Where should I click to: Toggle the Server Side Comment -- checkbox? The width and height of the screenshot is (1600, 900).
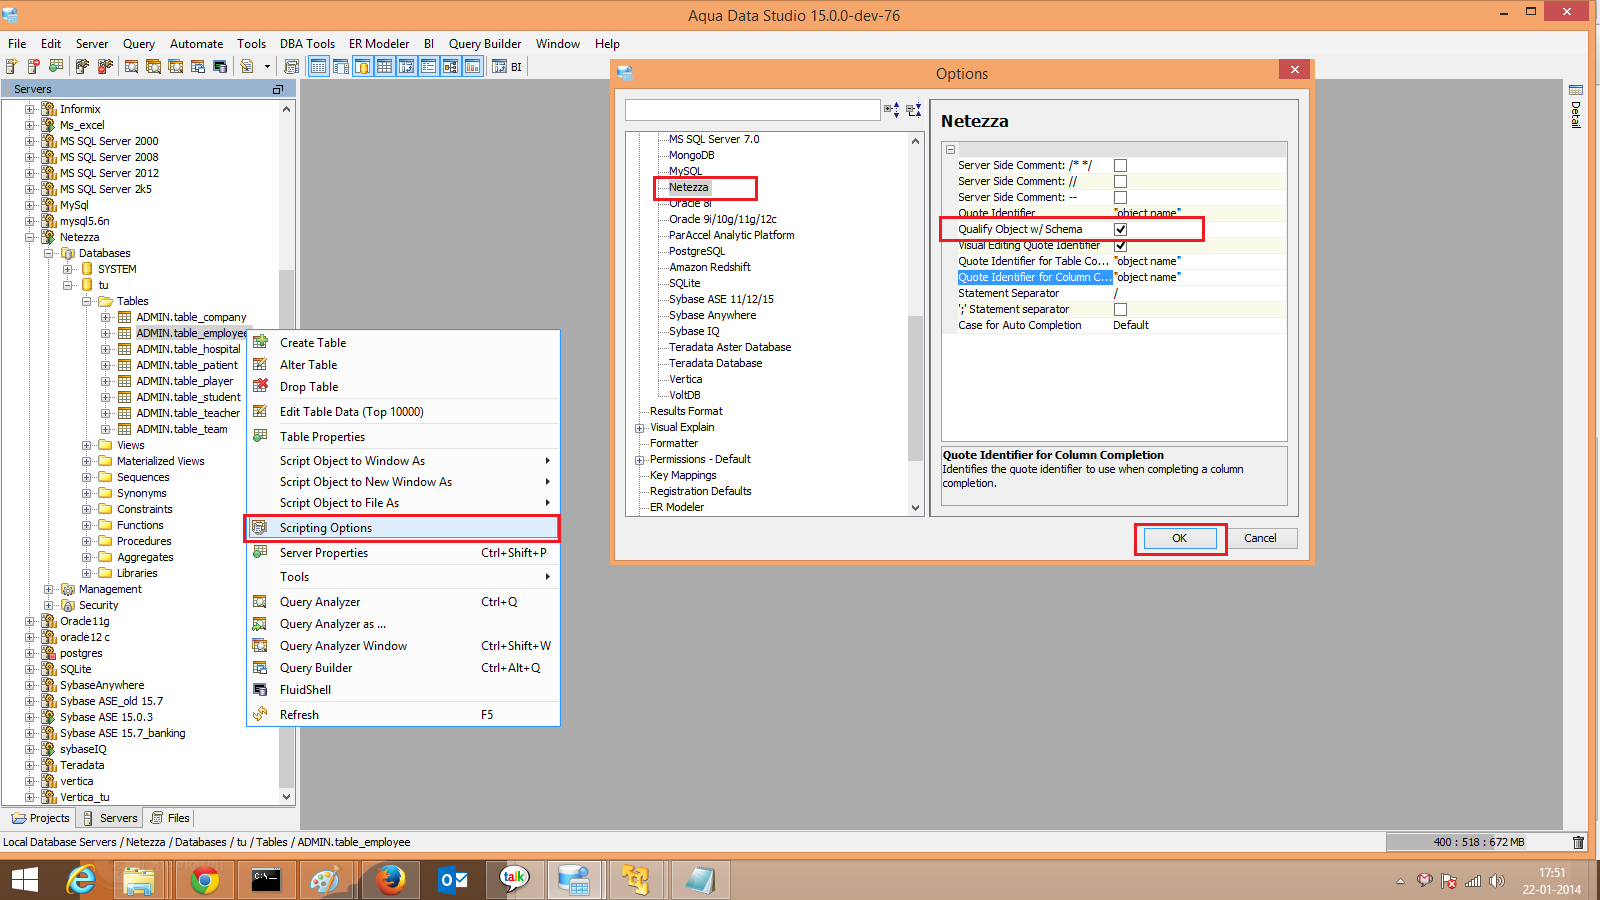click(x=1120, y=197)
